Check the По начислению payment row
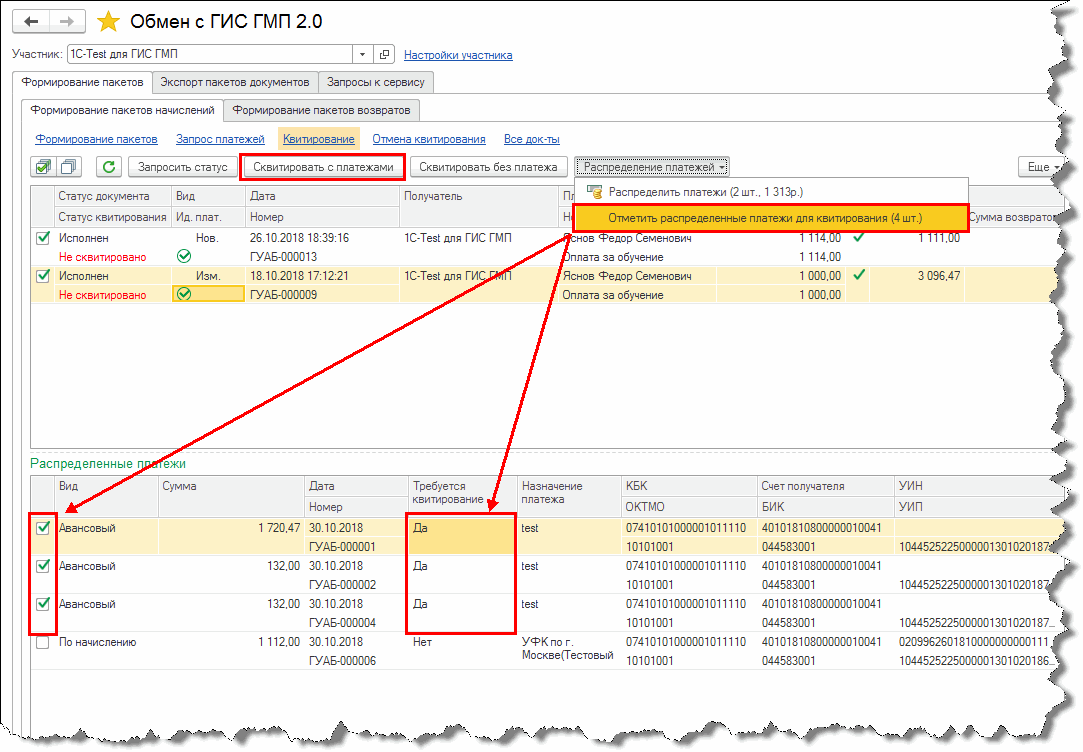Screen dimensions: 1083x752 (x=43, y=642)
